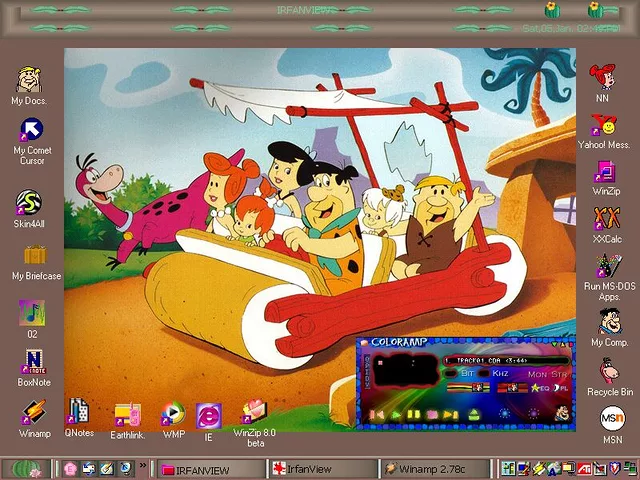The image size is (640, 480).
Task: Play the track in Coloramp player
Action: tap(396, 415)
